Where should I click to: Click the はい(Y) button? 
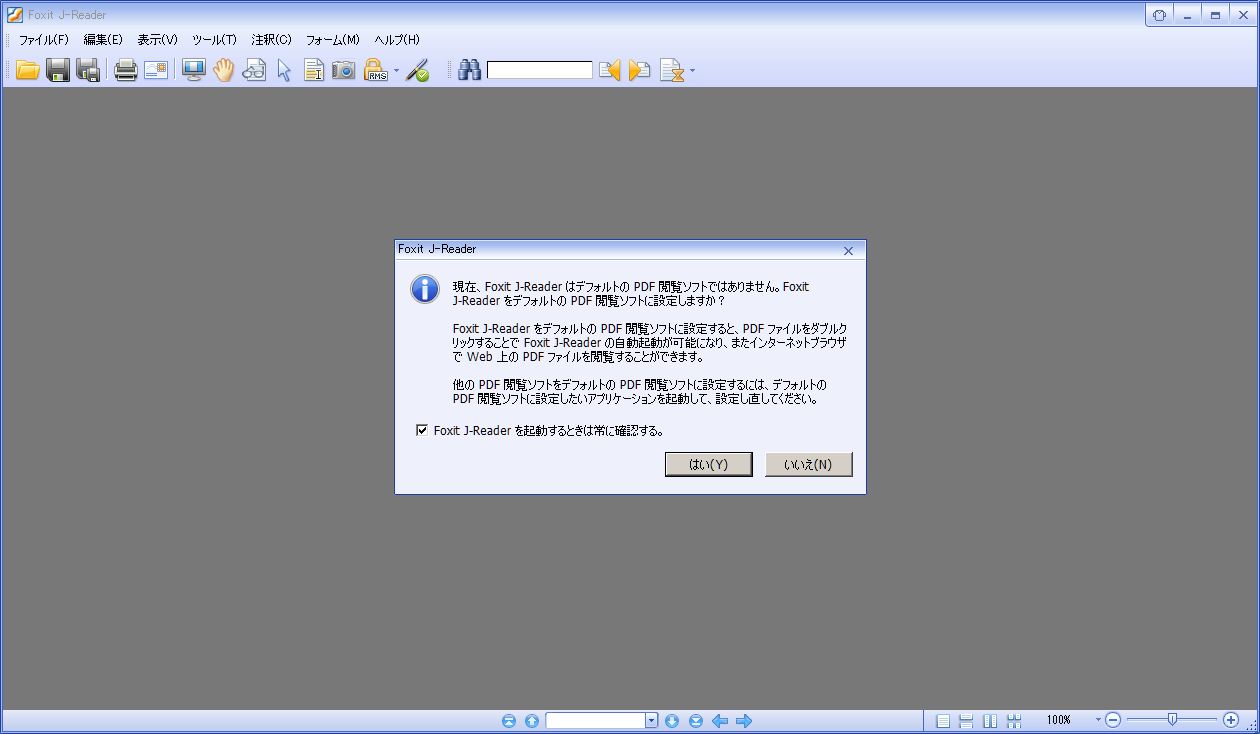point(708,464)
